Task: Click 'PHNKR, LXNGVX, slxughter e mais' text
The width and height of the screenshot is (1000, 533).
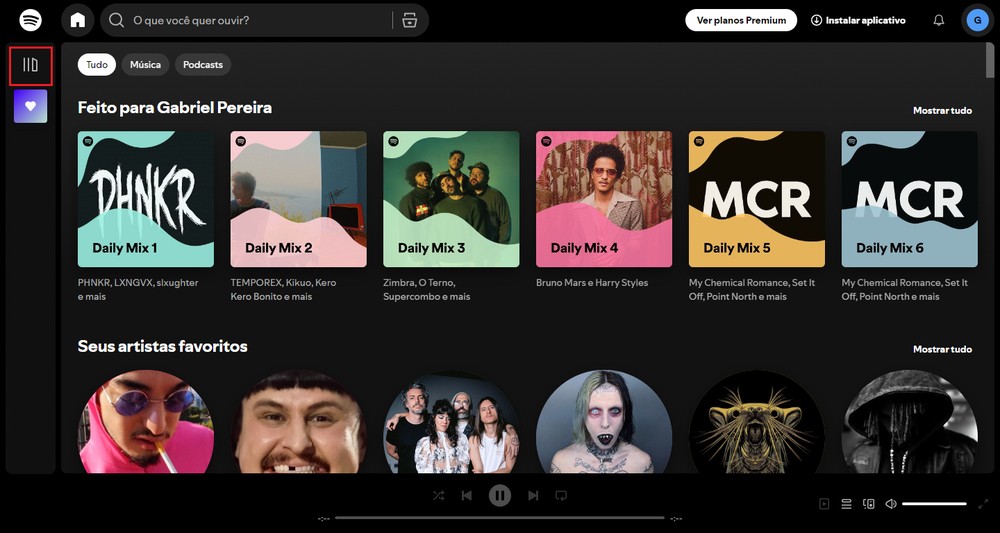Action: pos(138,289)
